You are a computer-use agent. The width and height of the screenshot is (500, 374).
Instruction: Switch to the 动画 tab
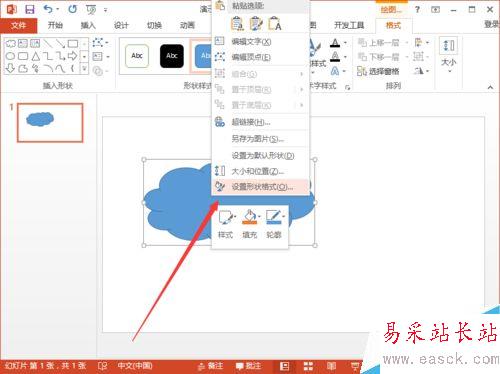point(187,25)
